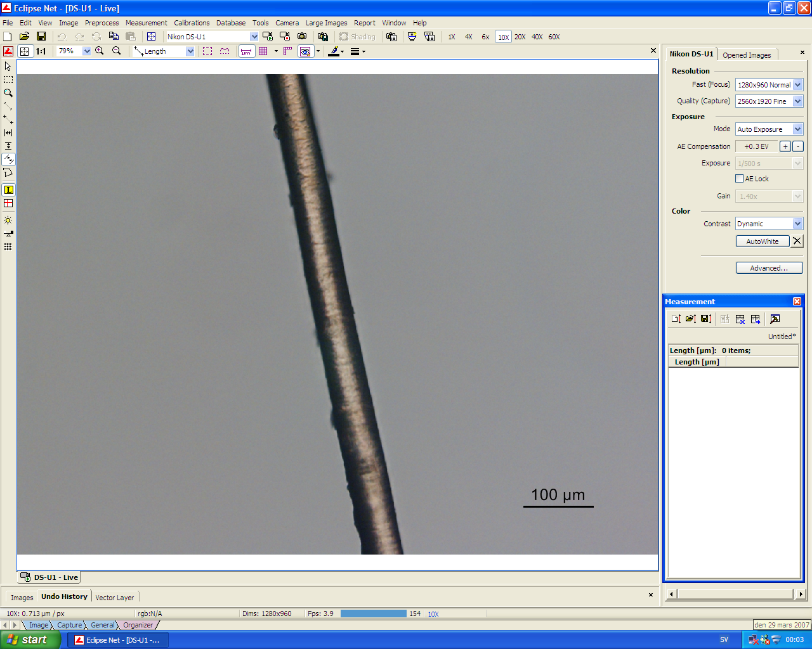This screenshot has height=649, width=812.
Task: Click the dashed rectangle ROI icon in second toolbar
Action: [x=207, y=51]
